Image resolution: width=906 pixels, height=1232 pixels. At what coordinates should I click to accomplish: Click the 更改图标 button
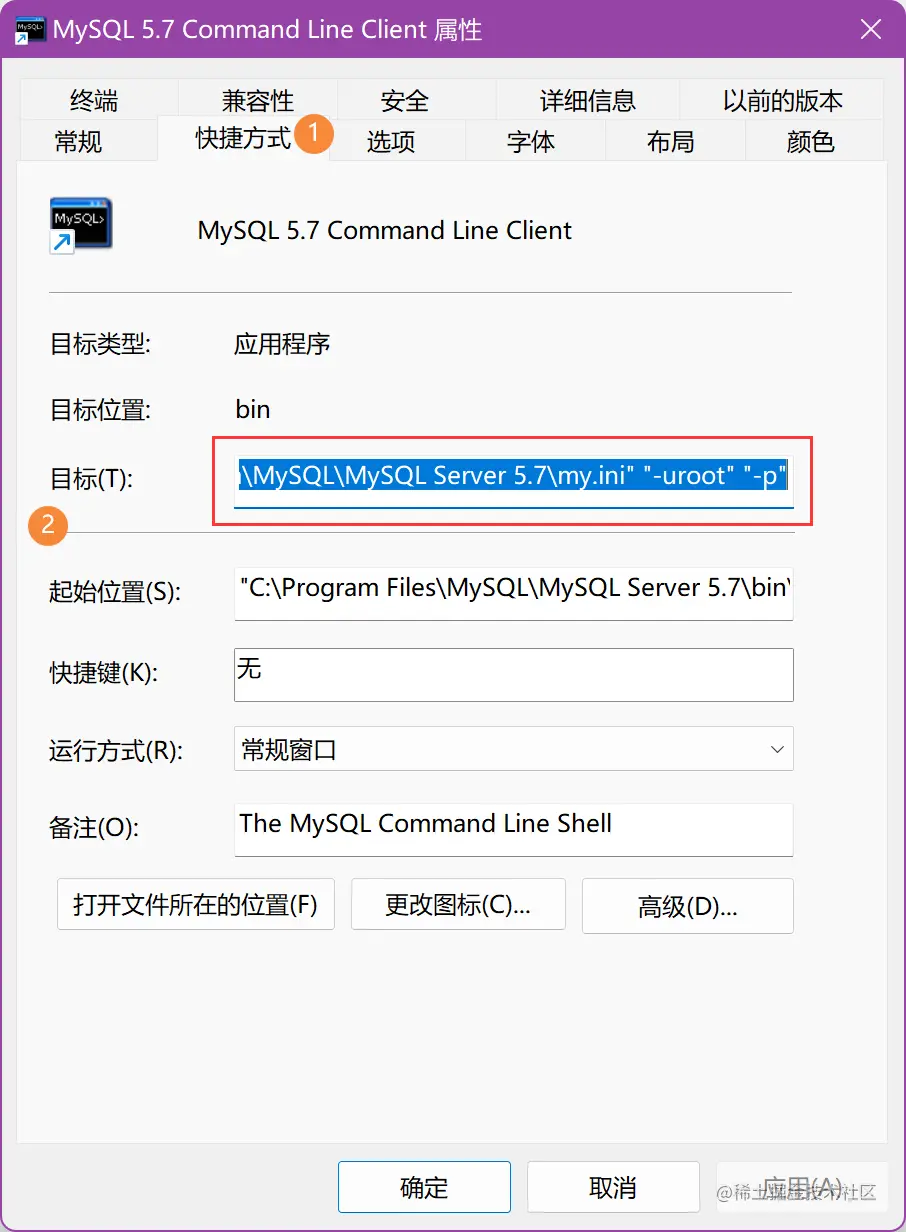coord(458,905)
